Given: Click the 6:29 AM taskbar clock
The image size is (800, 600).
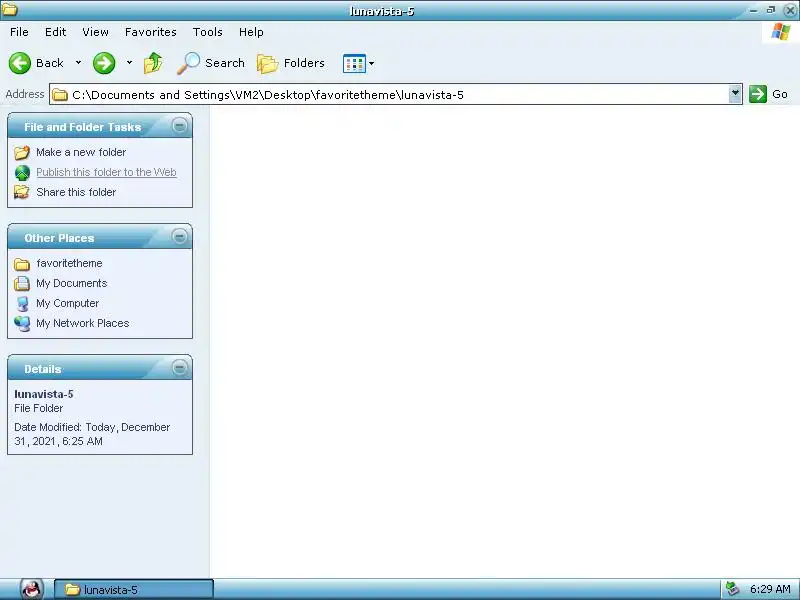Looking at the screenshot, I should click(x=770, y=589).
